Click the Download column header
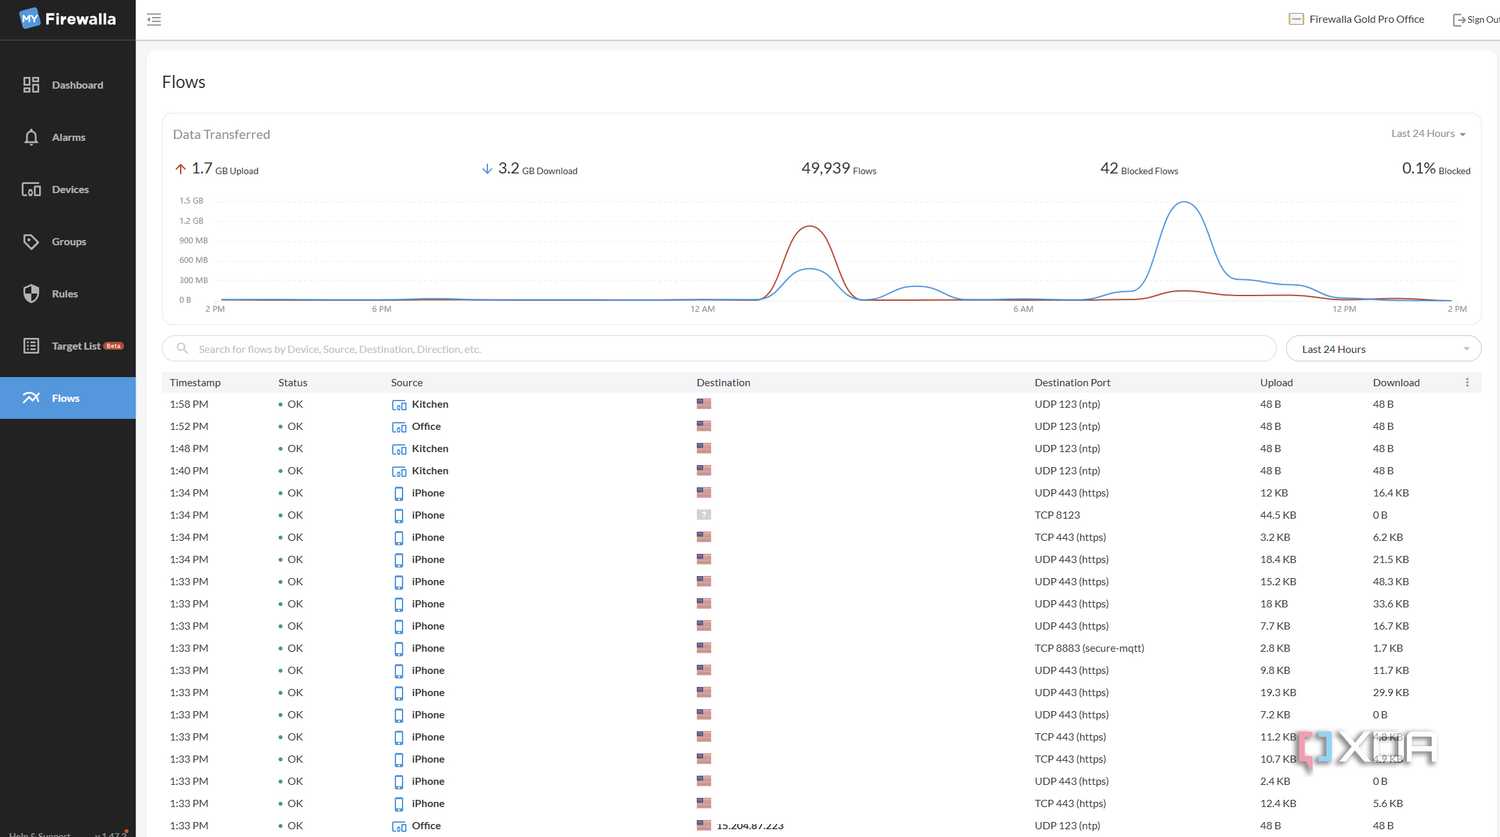 (1396, 383)
